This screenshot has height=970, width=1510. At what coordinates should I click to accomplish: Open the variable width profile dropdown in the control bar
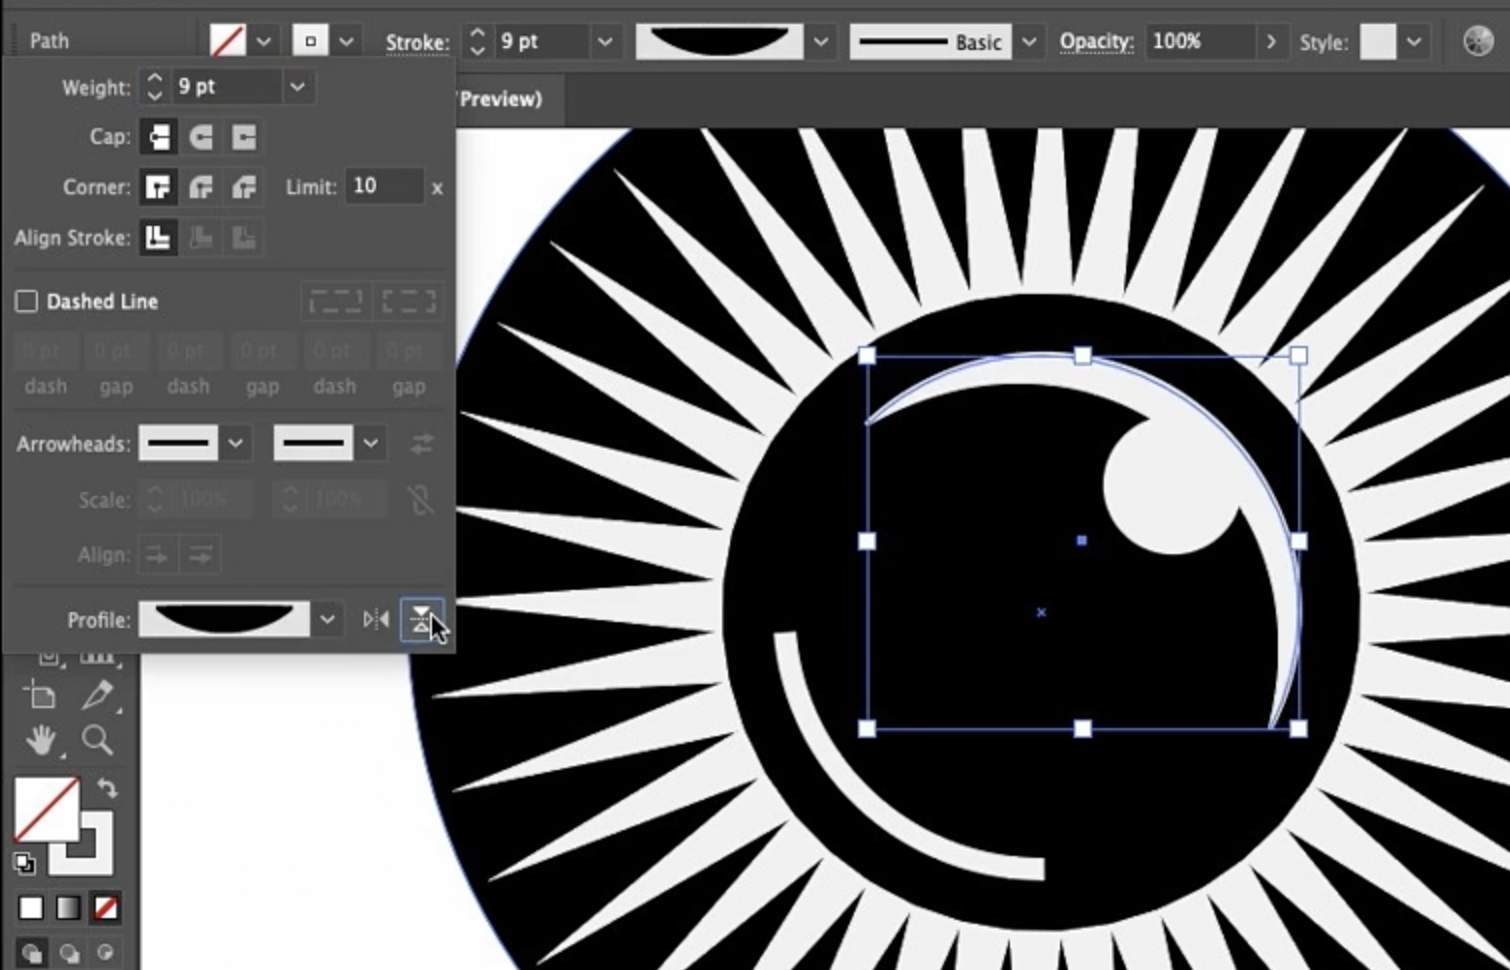821,42
